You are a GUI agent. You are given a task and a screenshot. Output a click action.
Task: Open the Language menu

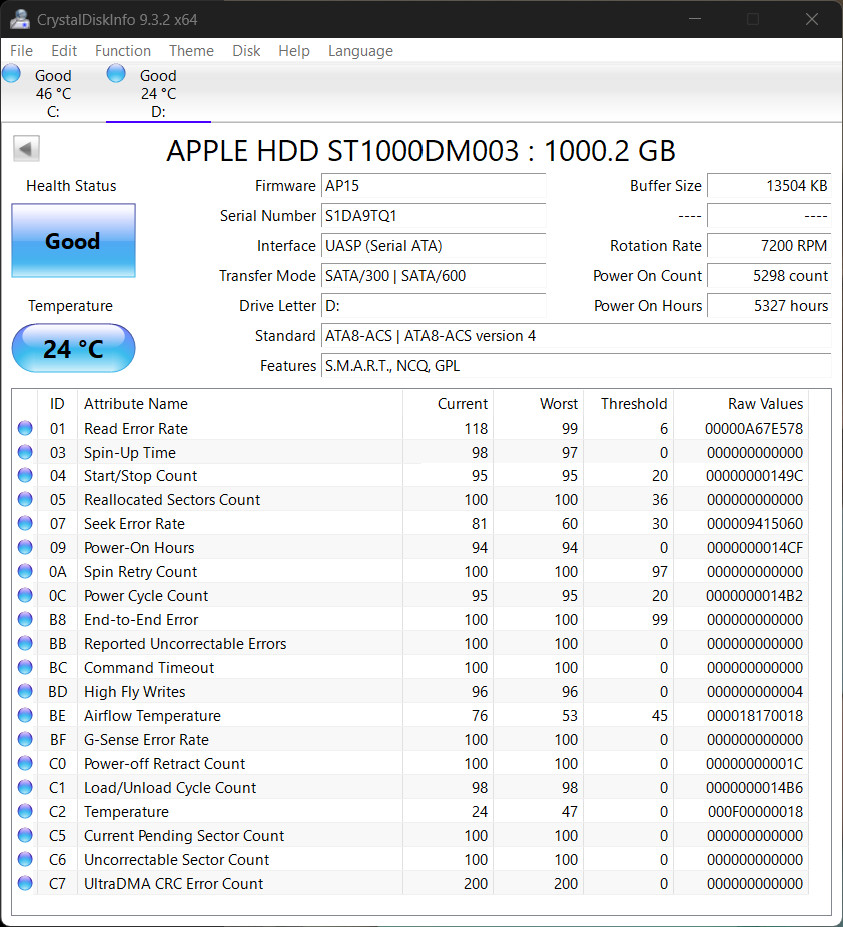360,51
